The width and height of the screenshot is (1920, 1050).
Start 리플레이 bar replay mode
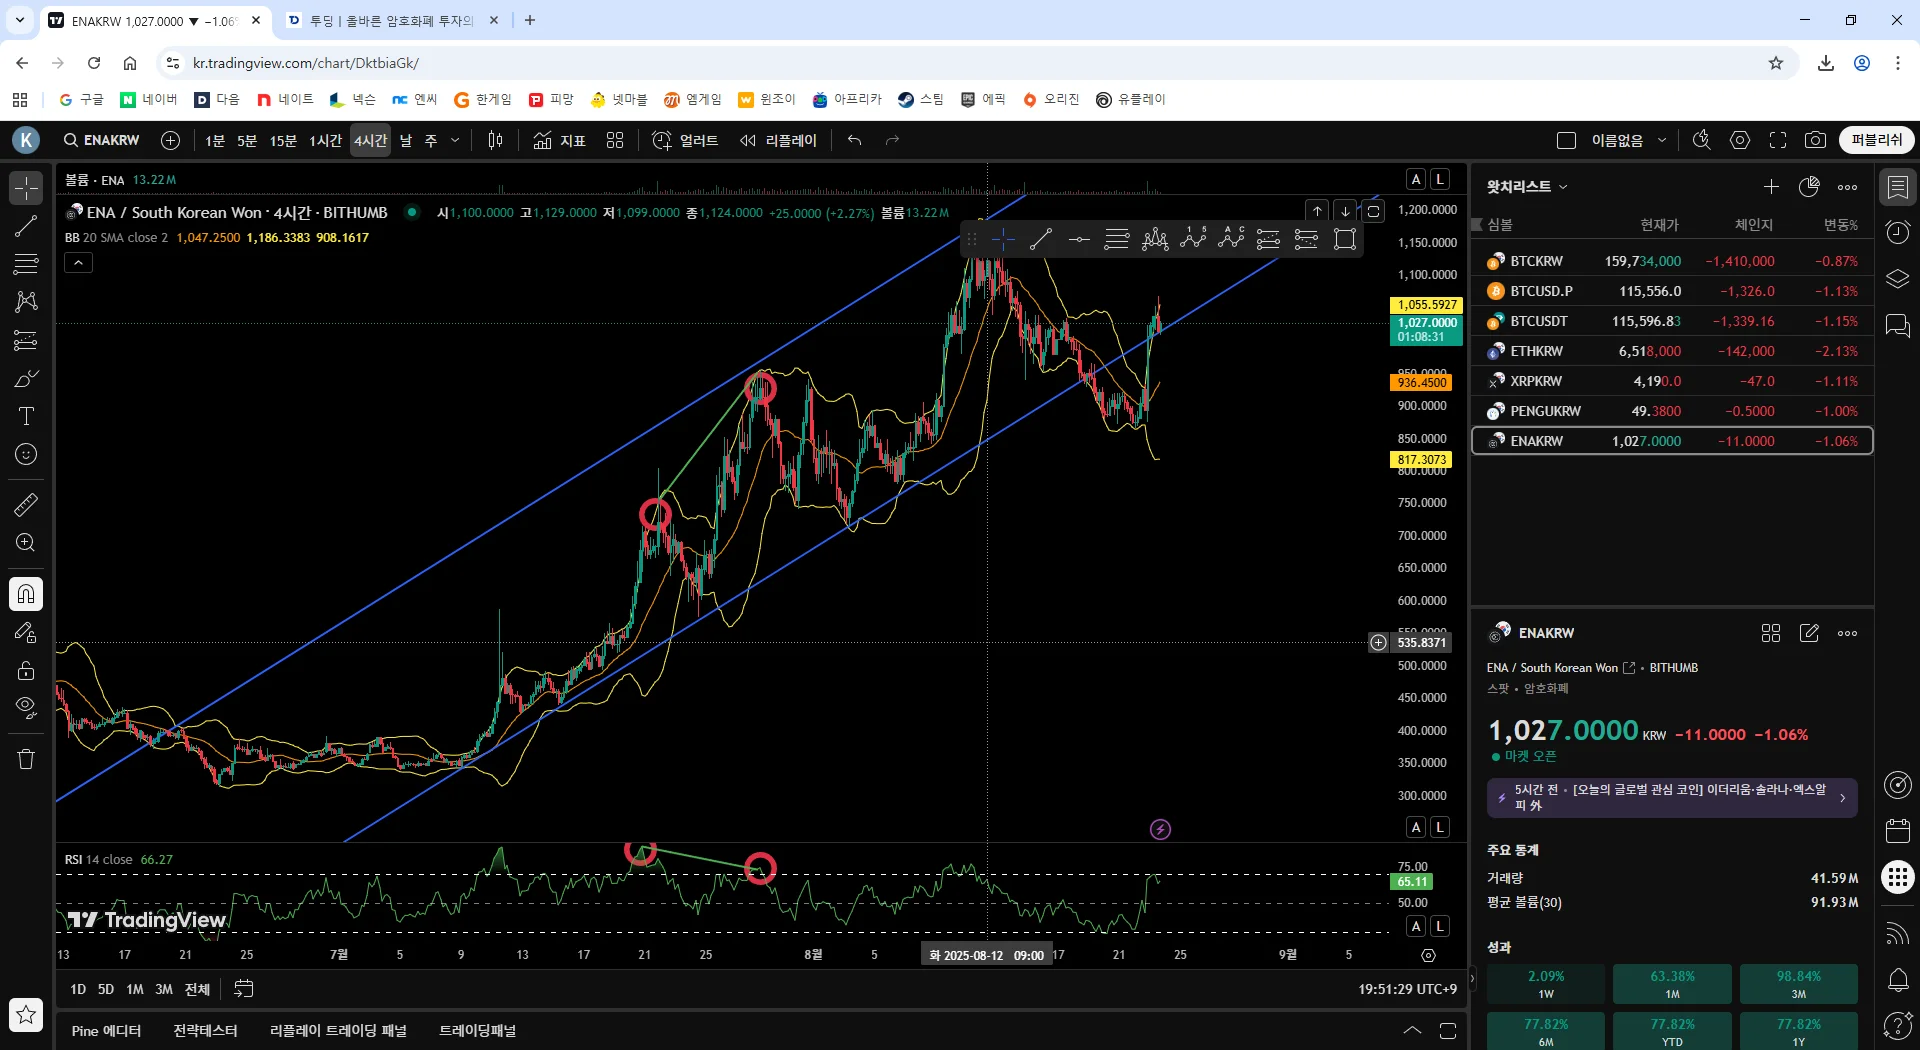coord(779,141)
